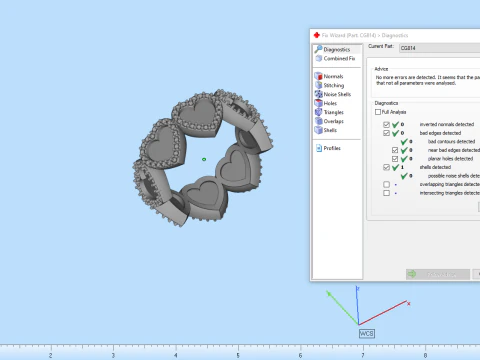
Task: Click ruler mark 5 at bottom
Action: pyautogui.click(x=238, y=356)
